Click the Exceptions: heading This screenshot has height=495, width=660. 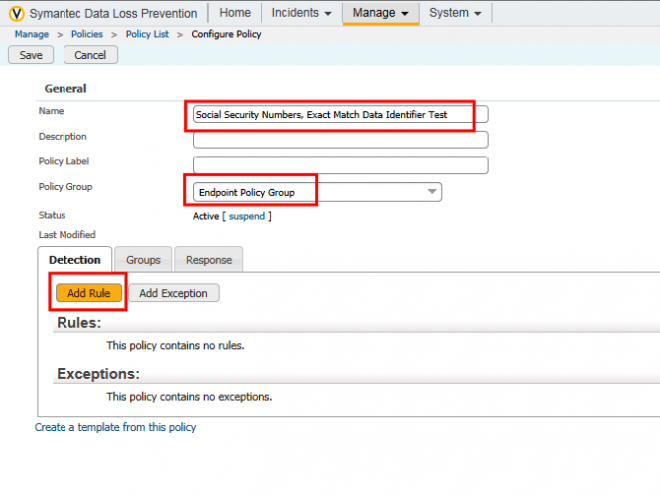tap(98, 374)
